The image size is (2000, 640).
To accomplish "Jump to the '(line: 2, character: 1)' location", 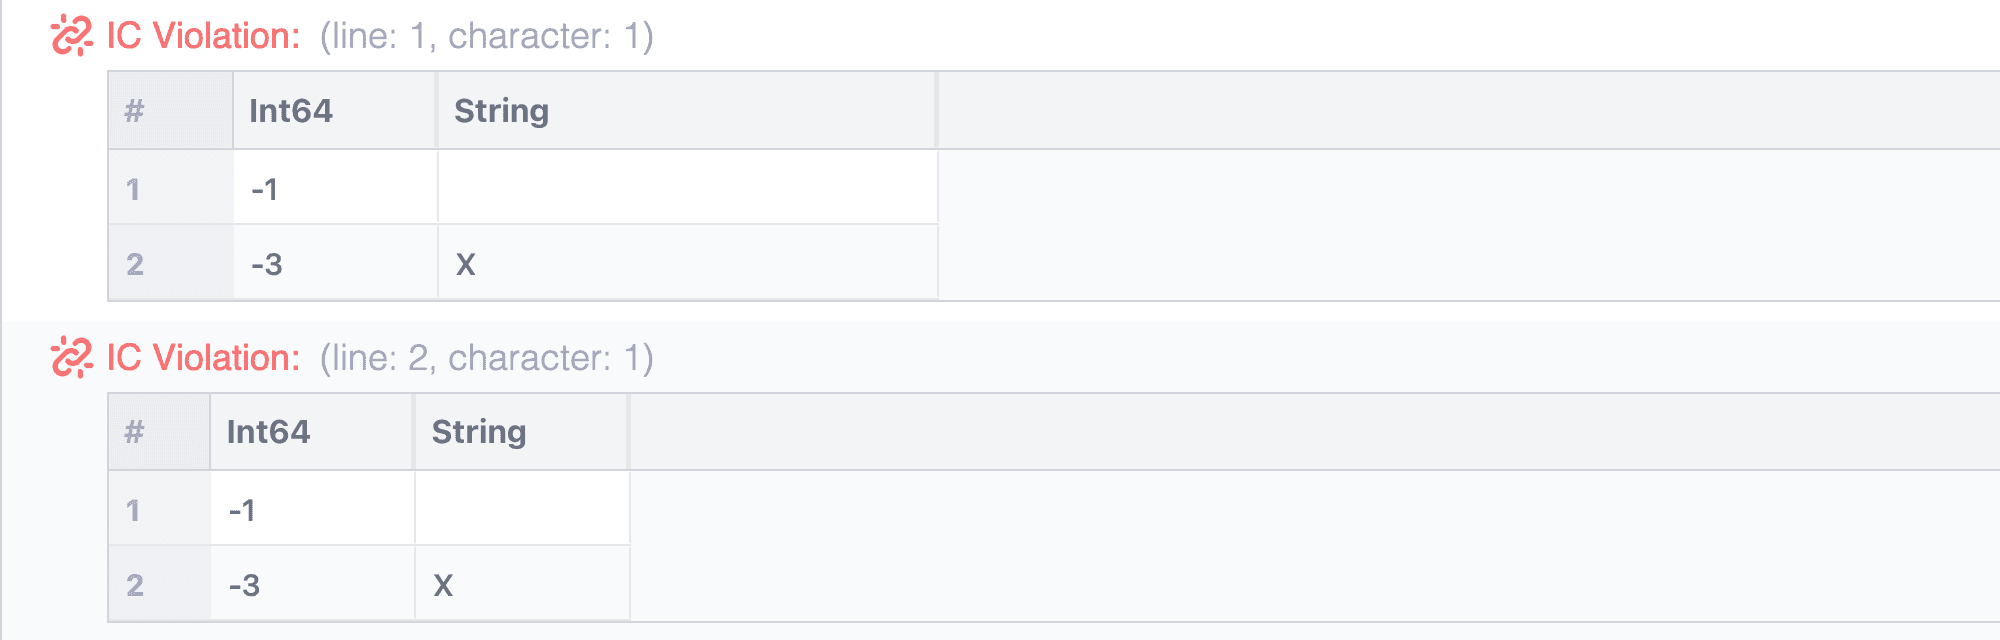I will [x=486, y=357].
